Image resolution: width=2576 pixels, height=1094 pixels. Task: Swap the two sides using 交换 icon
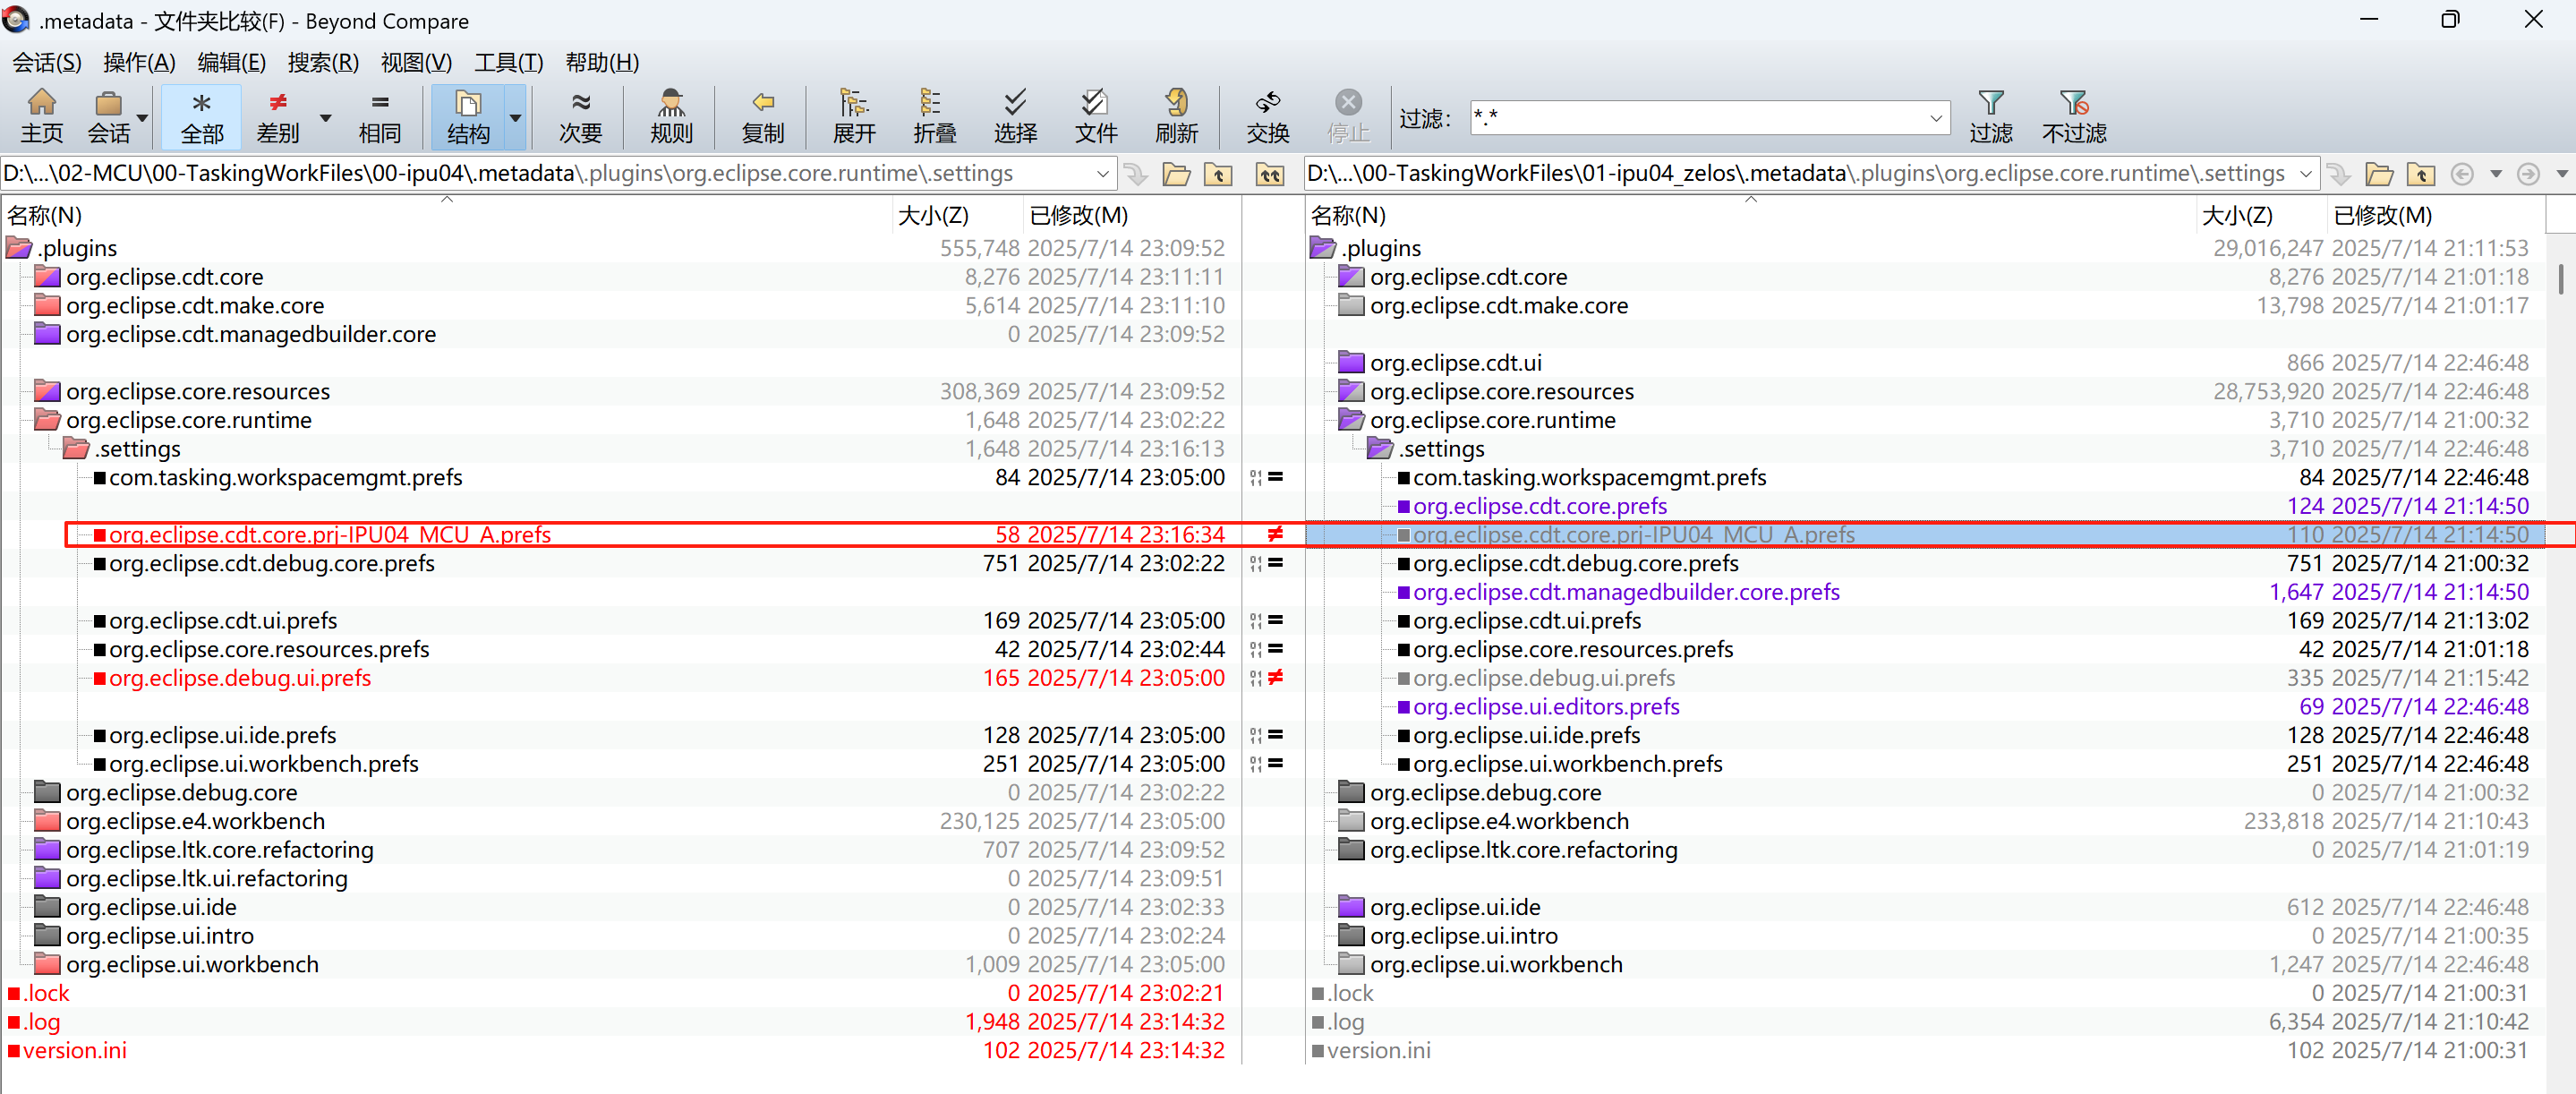pyautogui.click(x=1267, y=115)
